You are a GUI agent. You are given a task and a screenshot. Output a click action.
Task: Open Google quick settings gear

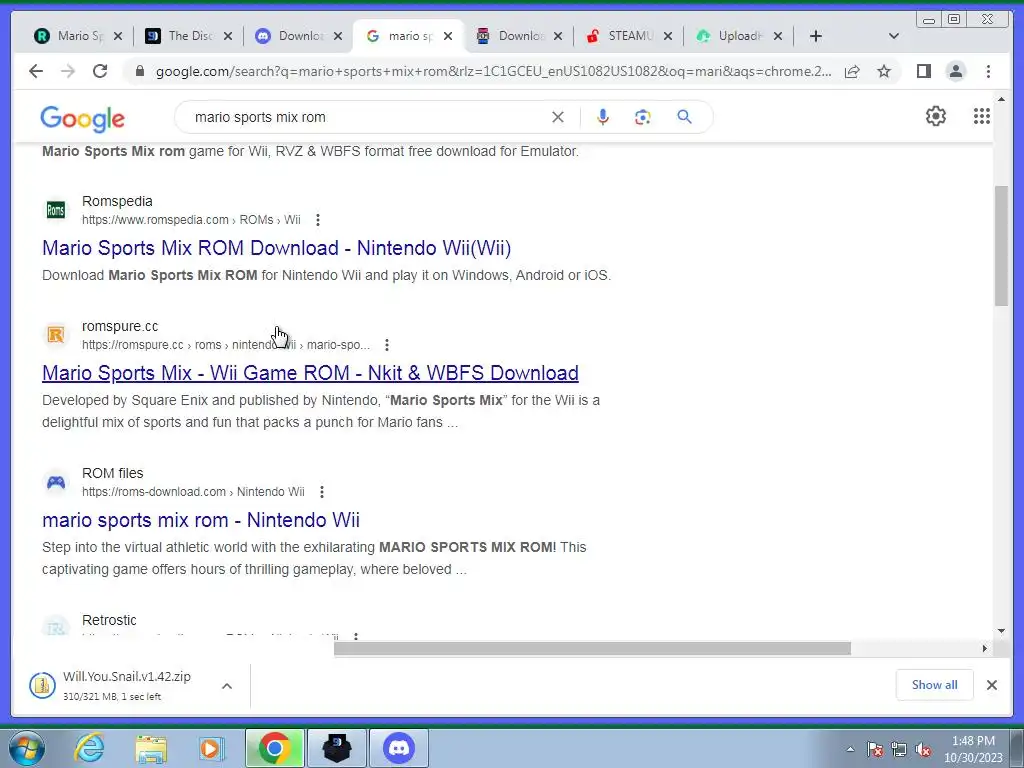(x=936, y=116)
